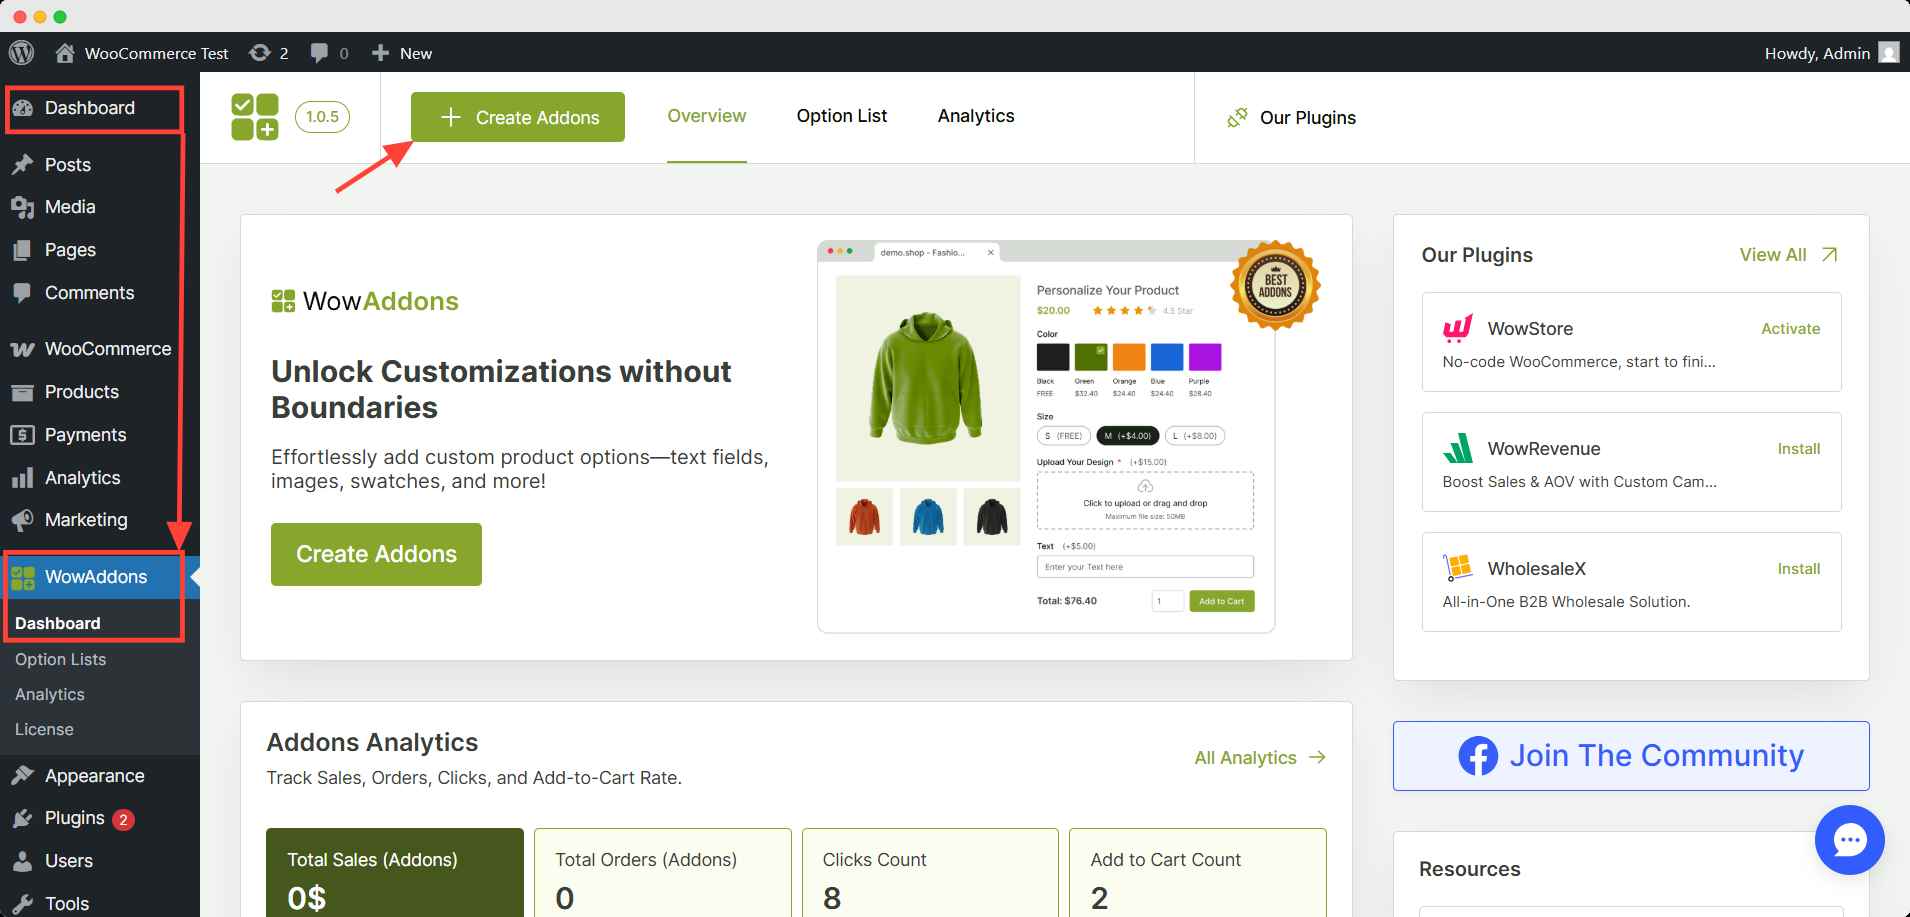Click the New content plus item

(x=401, y=53)
